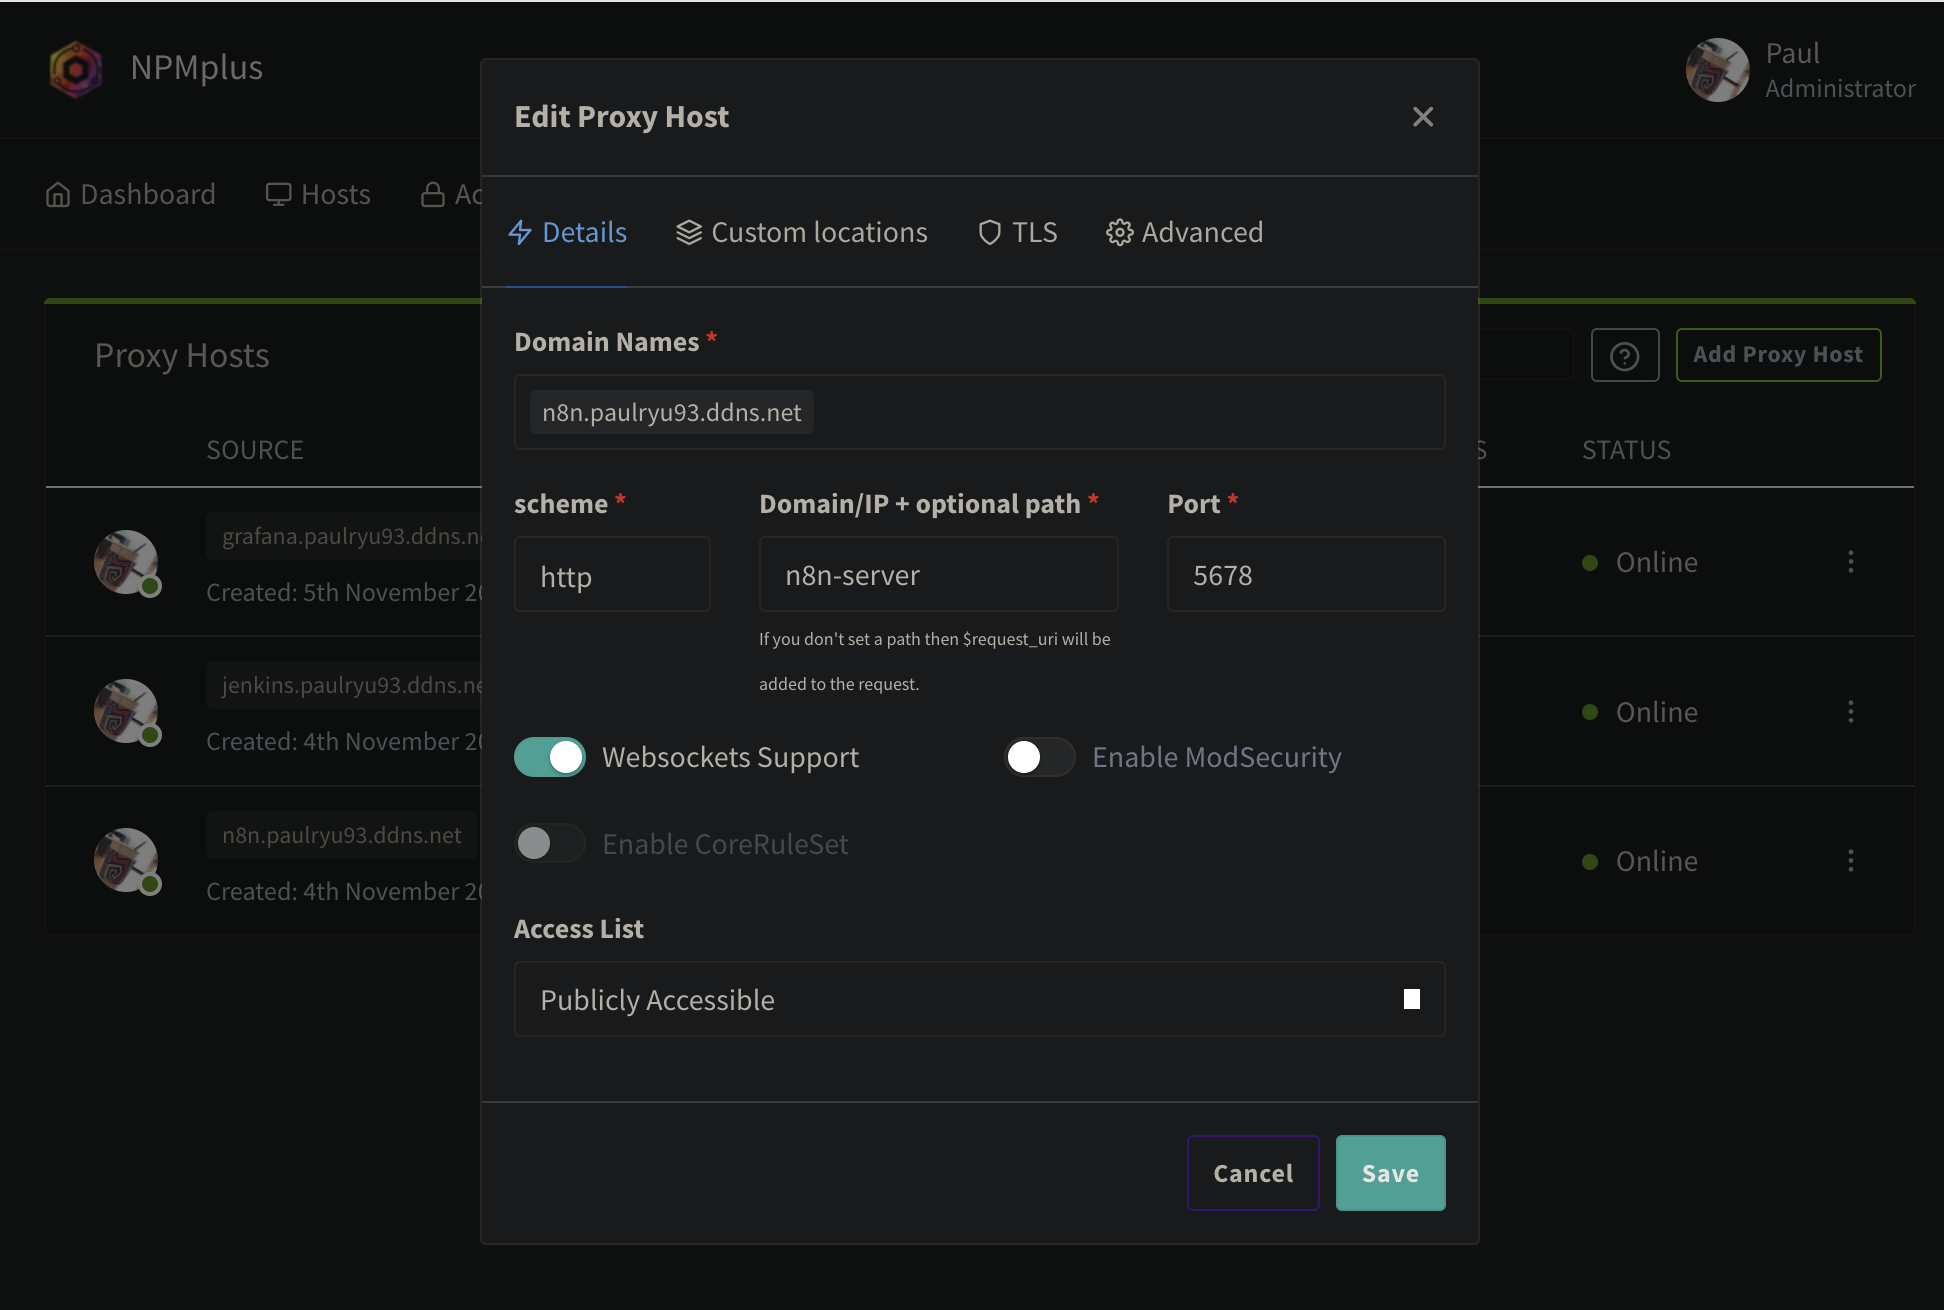
Task: Disable Websockets Support toggle
Action: click(549, 757)
